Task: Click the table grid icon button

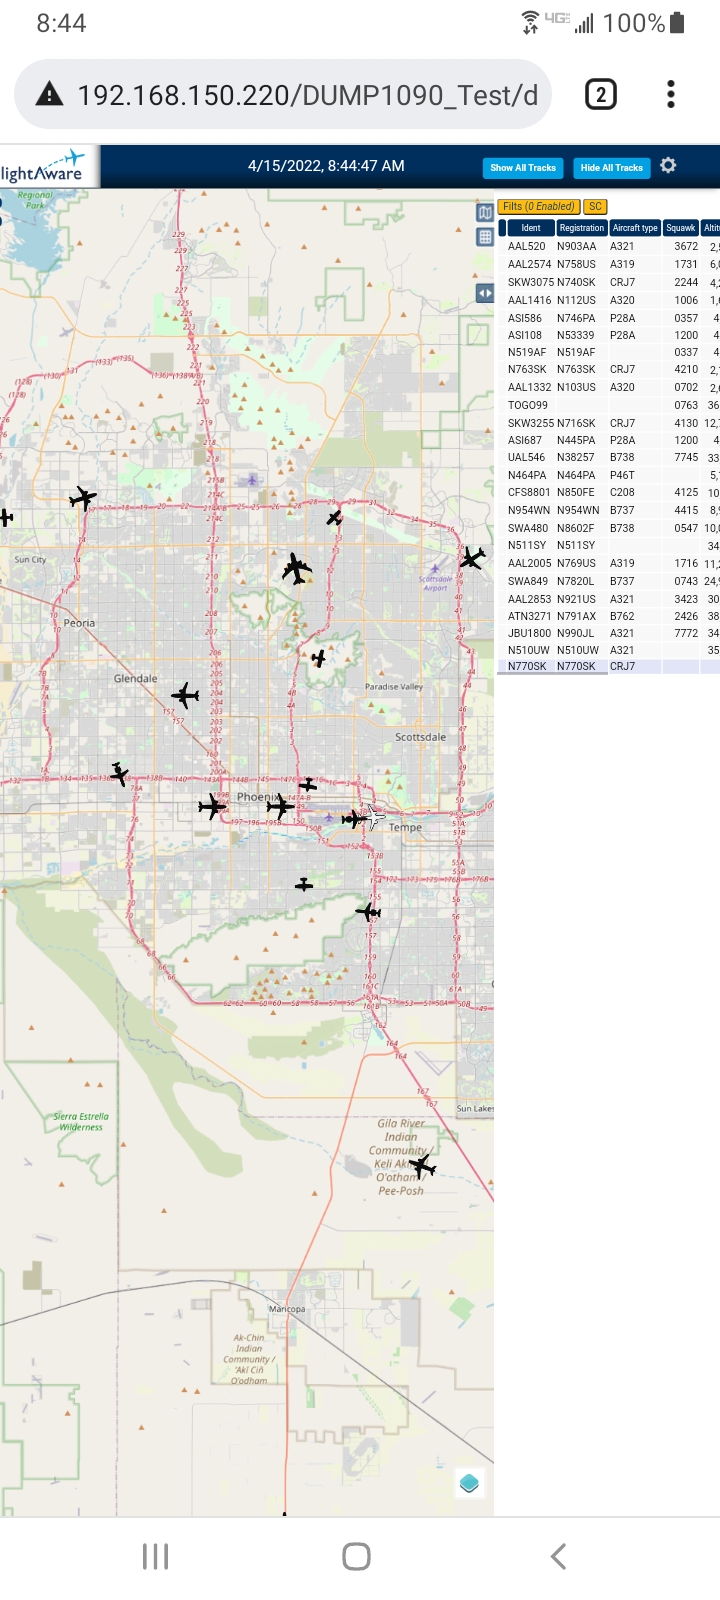Action: 485,237
